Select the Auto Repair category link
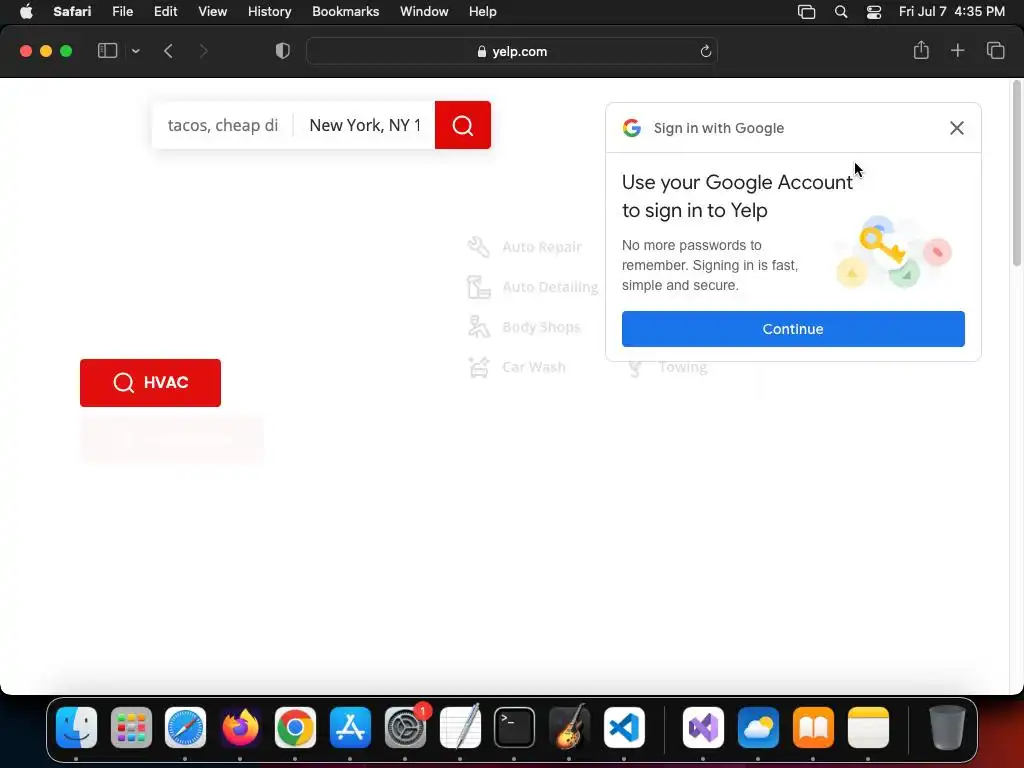 [541, 247]
